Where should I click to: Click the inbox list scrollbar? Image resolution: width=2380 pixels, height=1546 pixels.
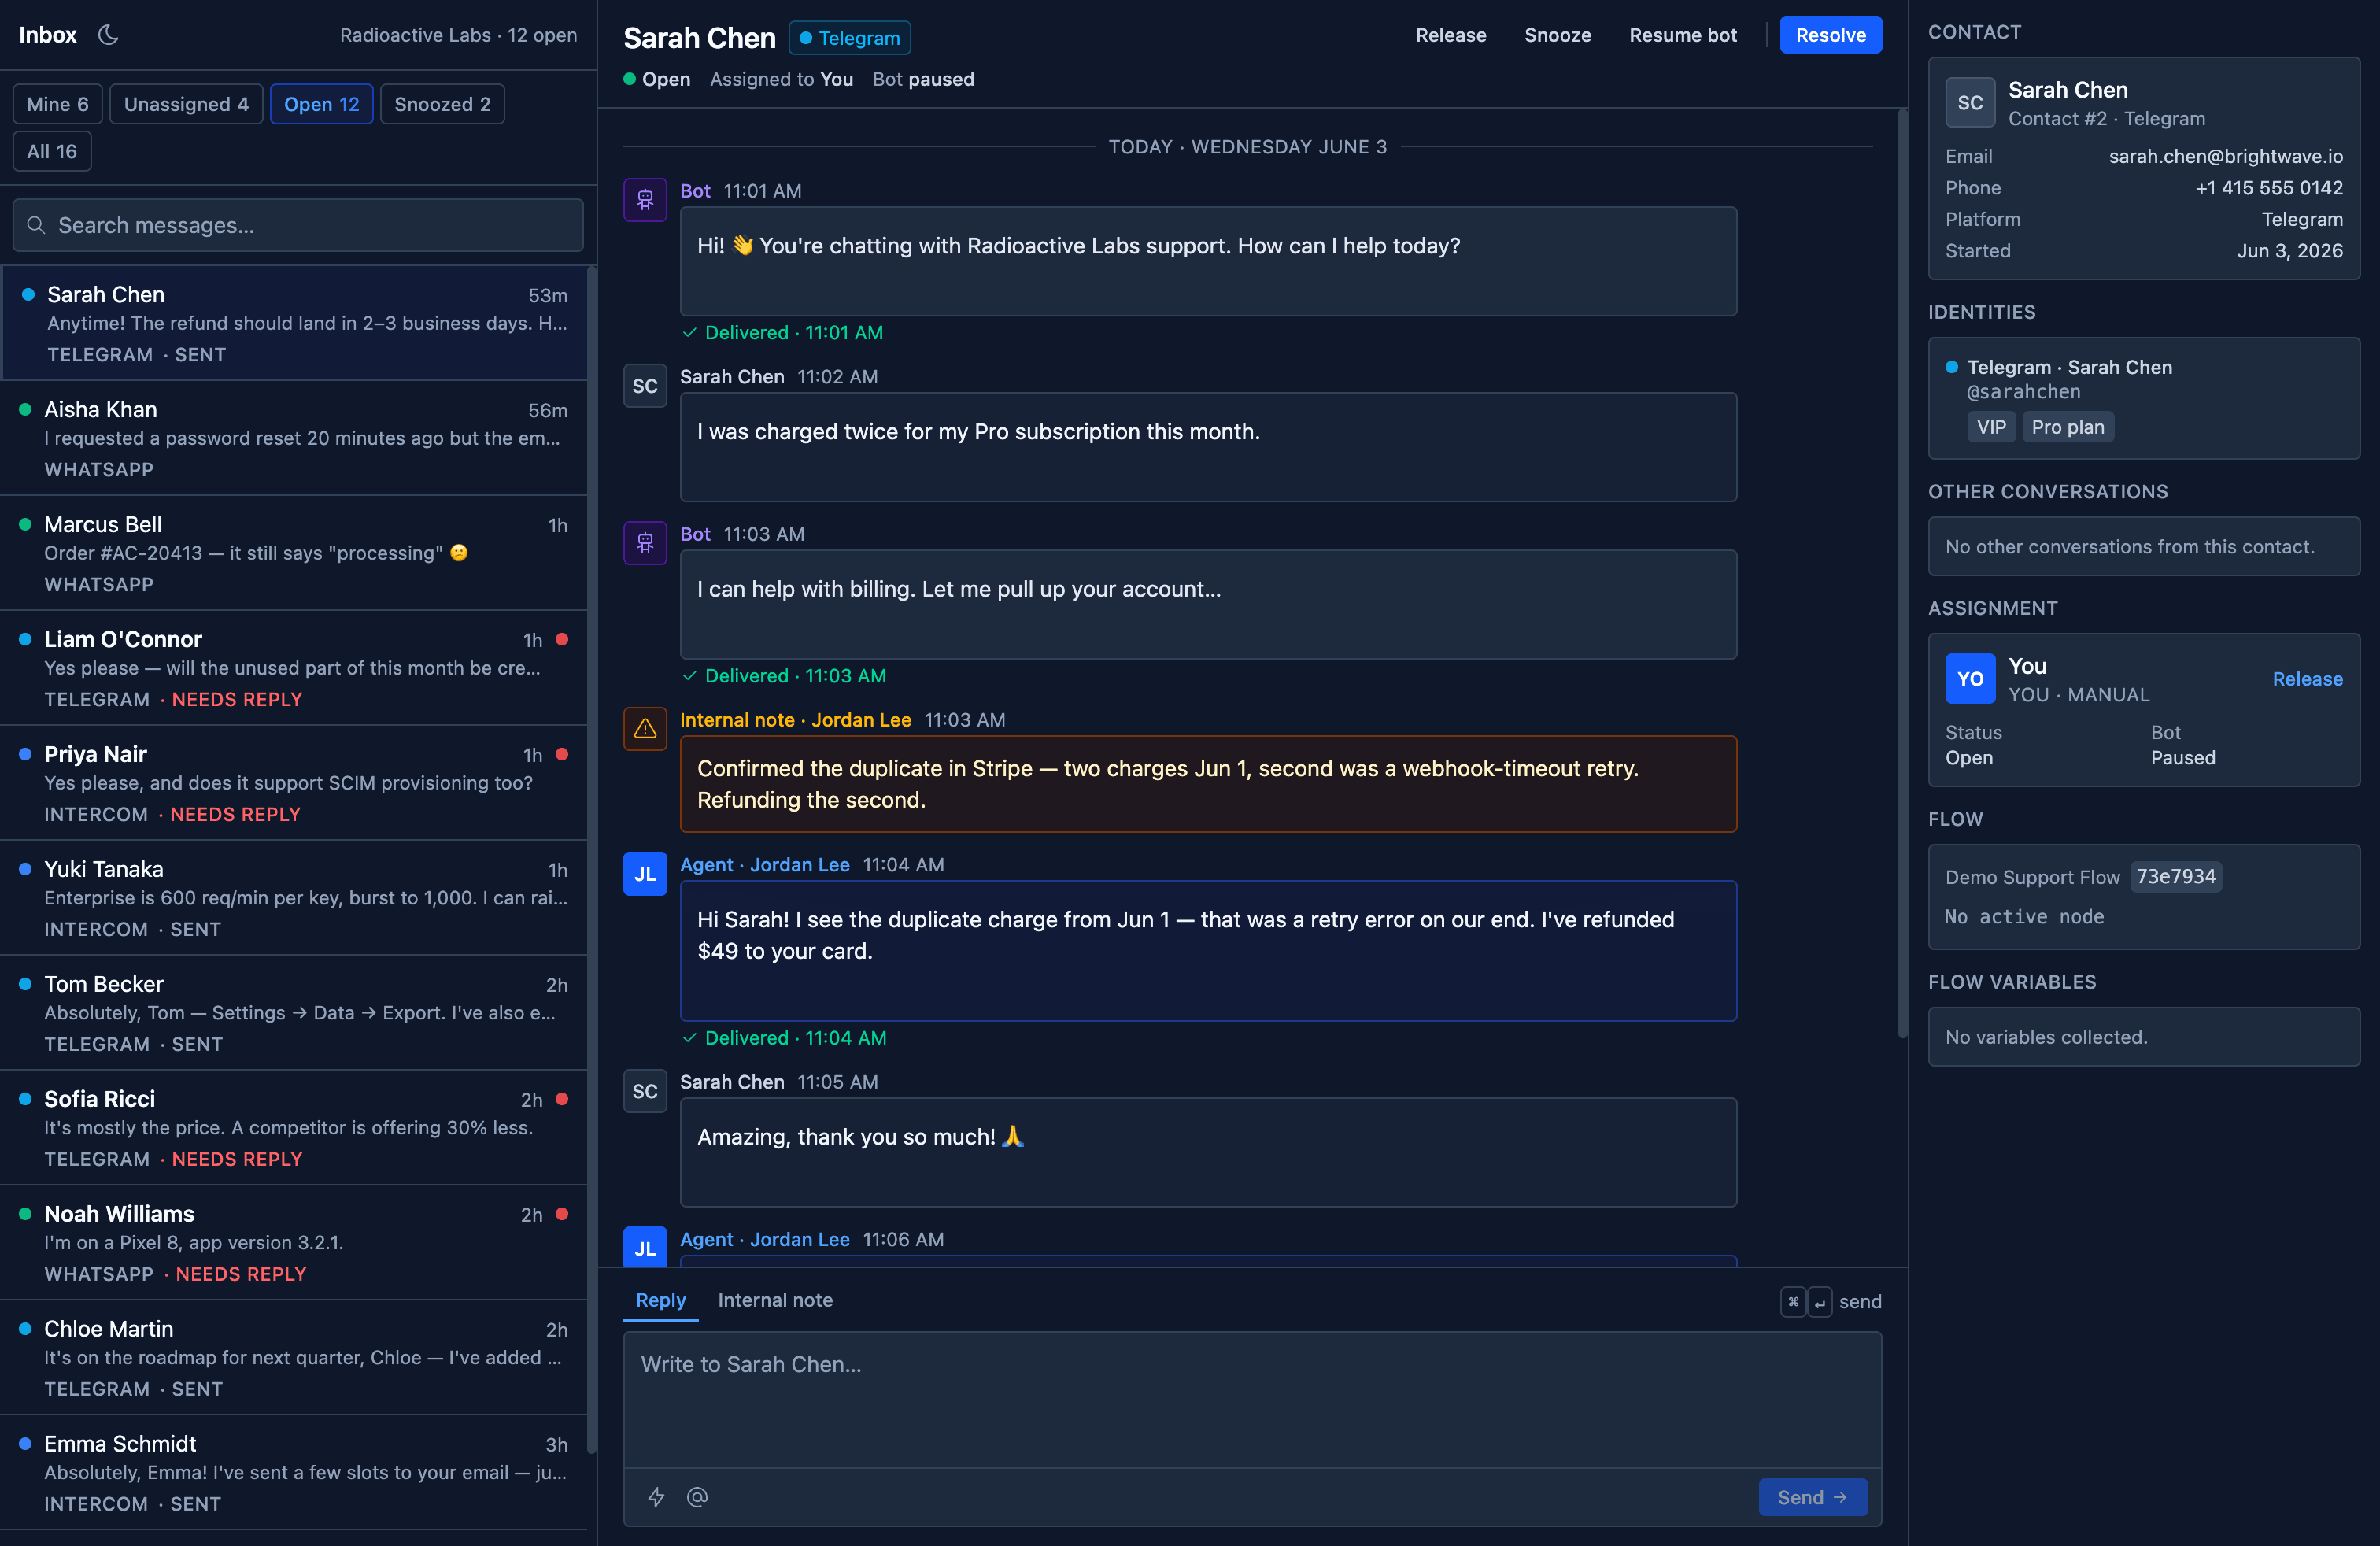pos(591,860)
